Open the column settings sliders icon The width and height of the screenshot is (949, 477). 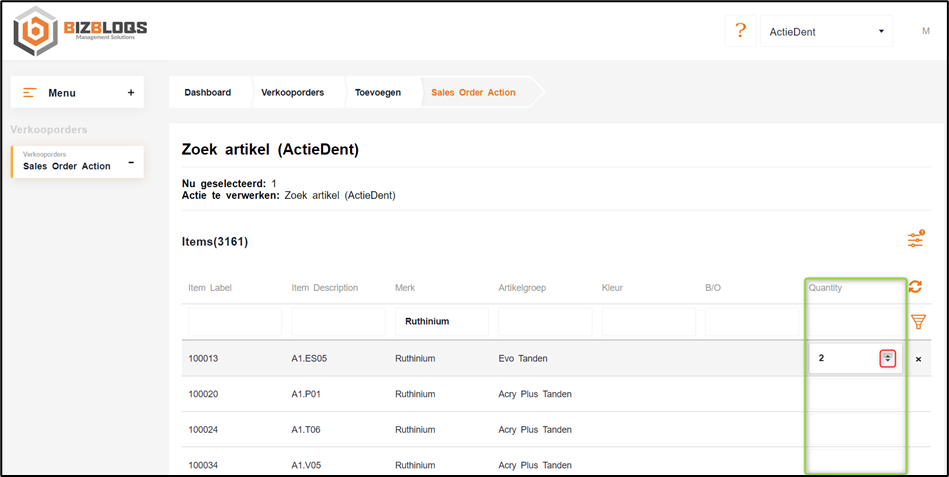click(x=915, y=240)
